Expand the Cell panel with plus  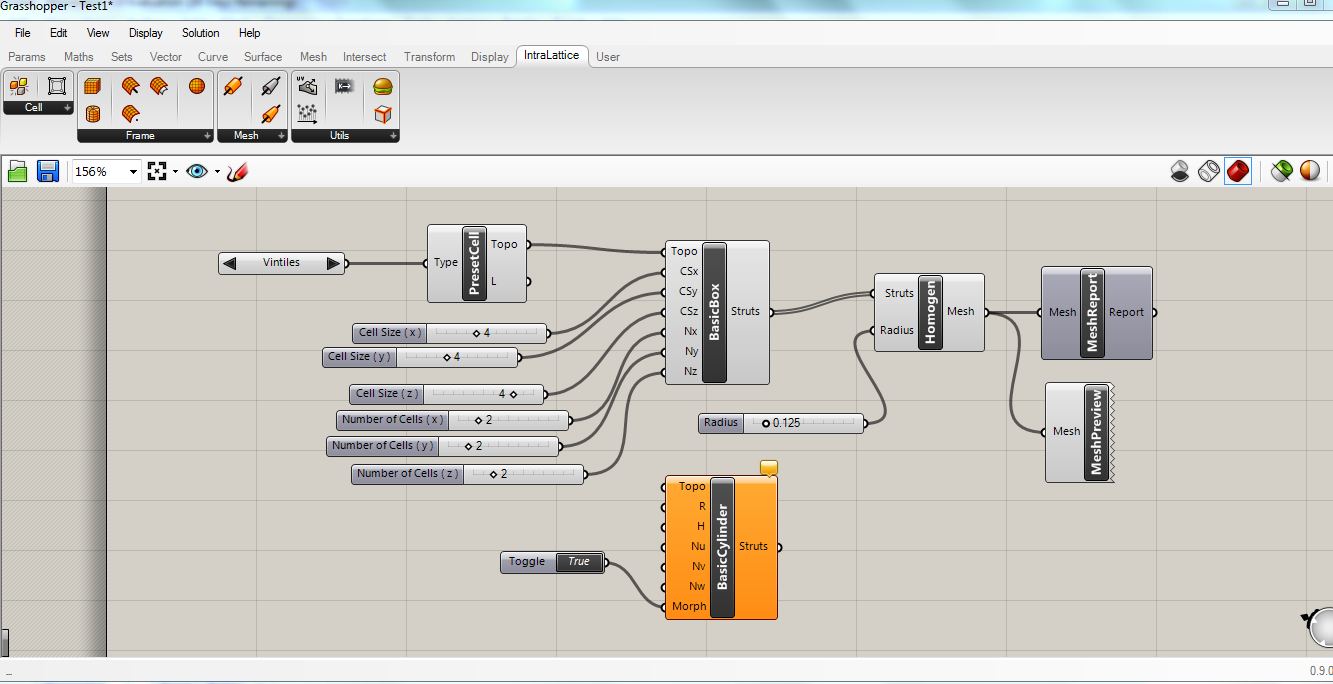click(67, 108)
